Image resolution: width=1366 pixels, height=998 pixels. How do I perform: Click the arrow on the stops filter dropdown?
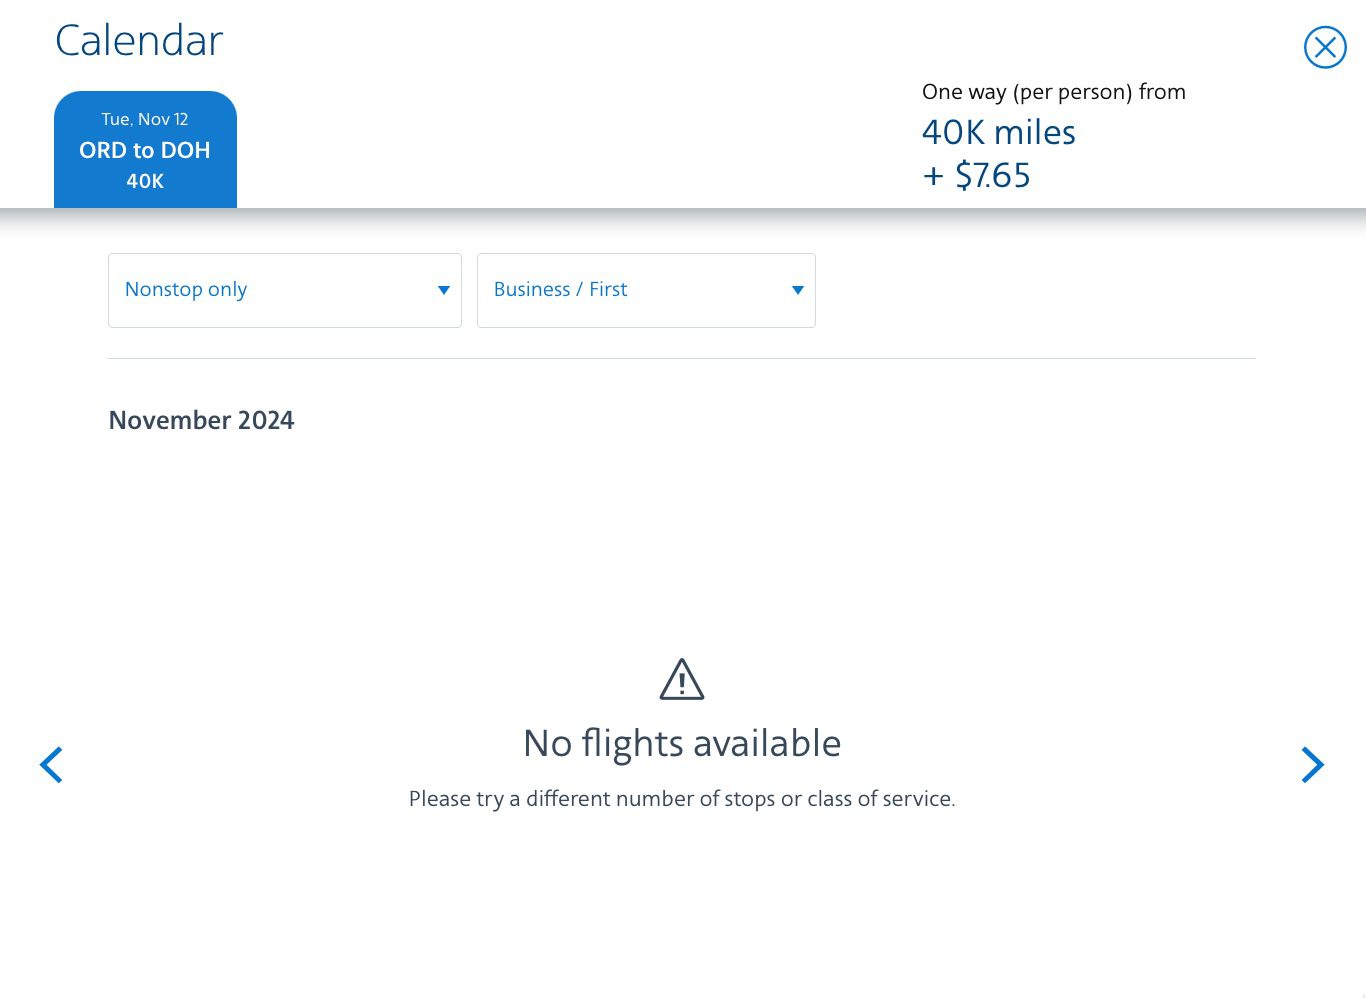(x=443, y=290)
